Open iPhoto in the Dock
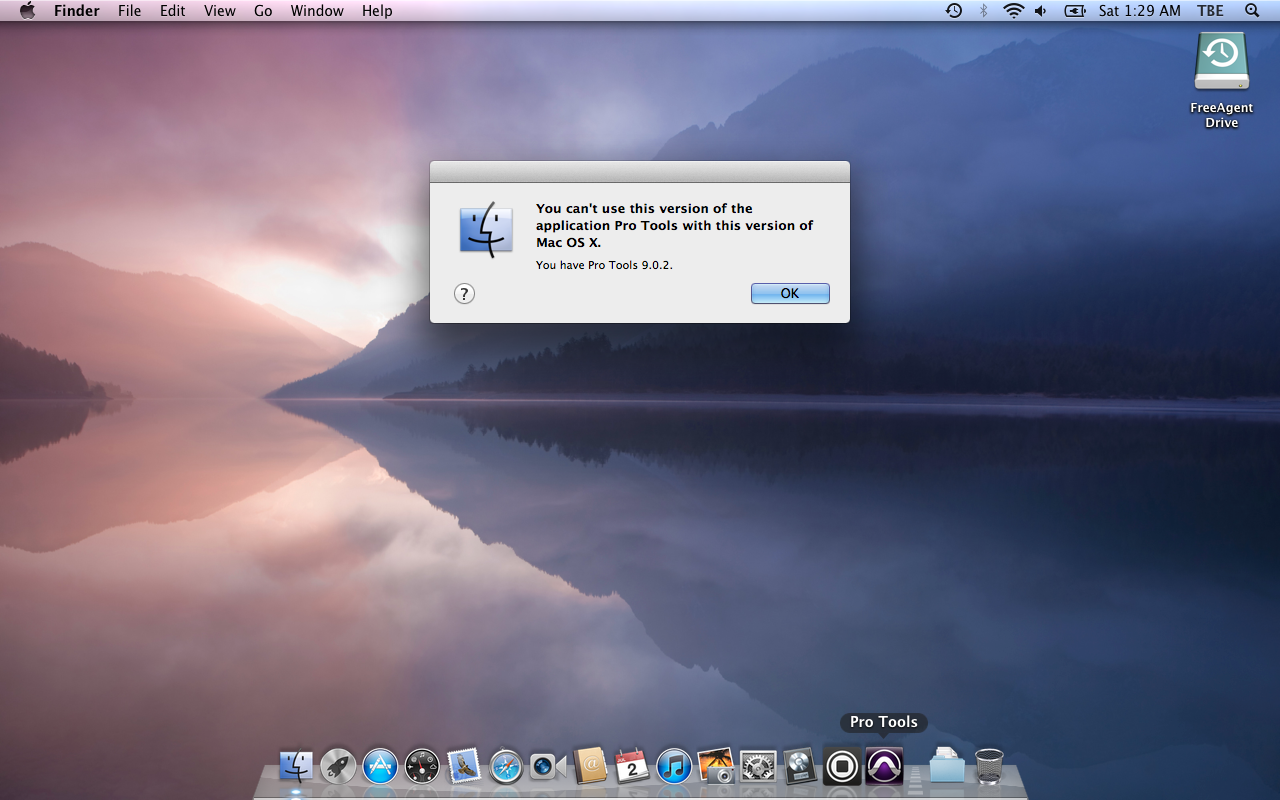The width and height of the screenshot is (1280, 800). pyautogui.click(x=716, y=767)
